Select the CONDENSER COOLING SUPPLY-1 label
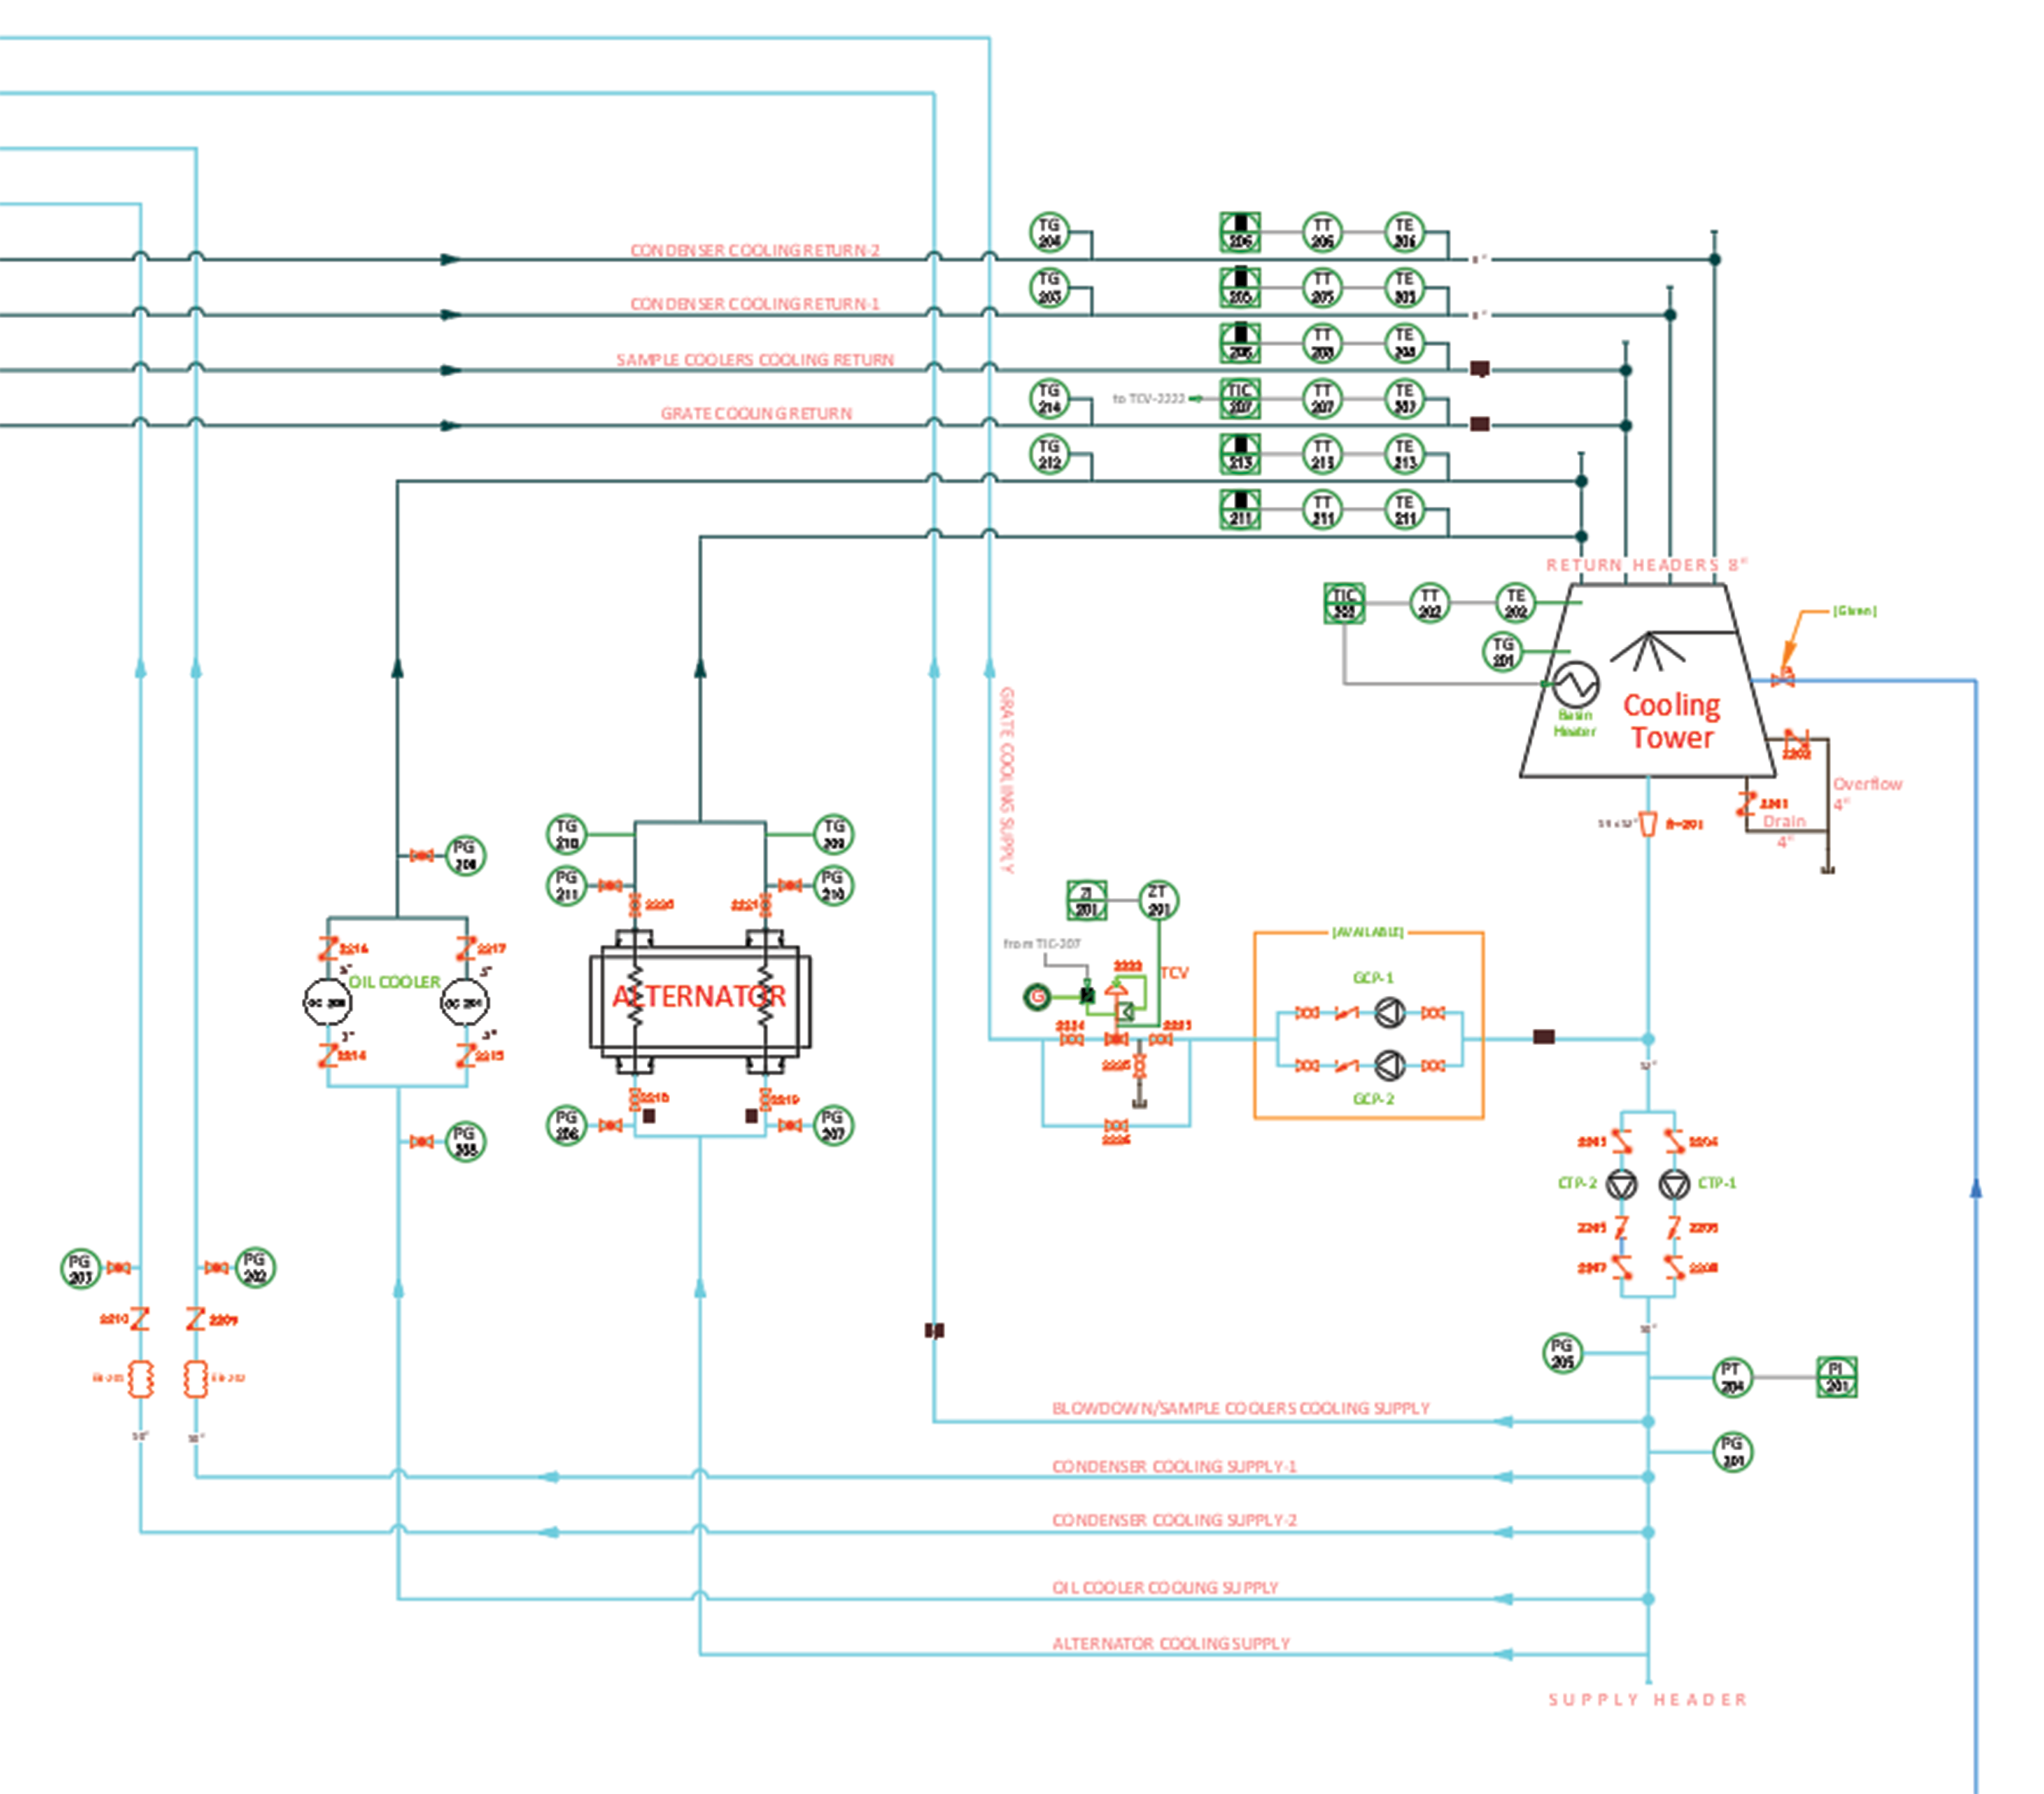2044x1794 pixels. tap(1174, 1466)
